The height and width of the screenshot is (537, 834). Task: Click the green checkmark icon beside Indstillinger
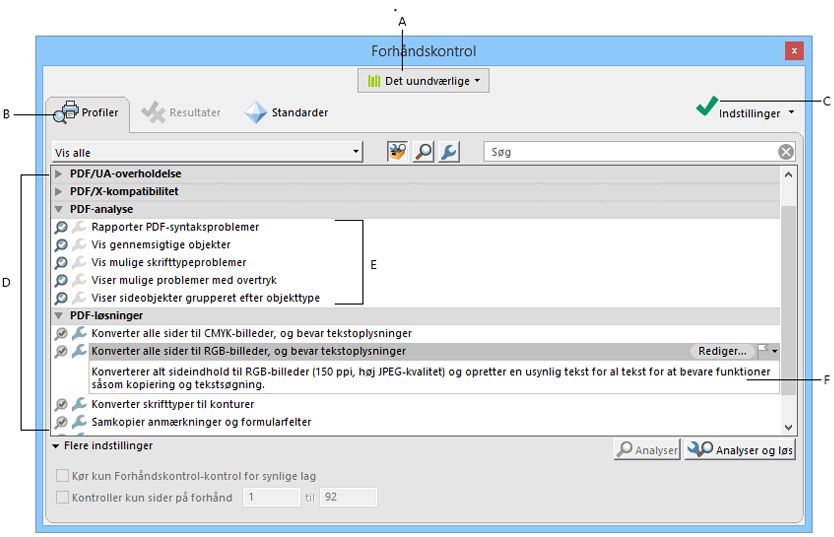[706, 106]
